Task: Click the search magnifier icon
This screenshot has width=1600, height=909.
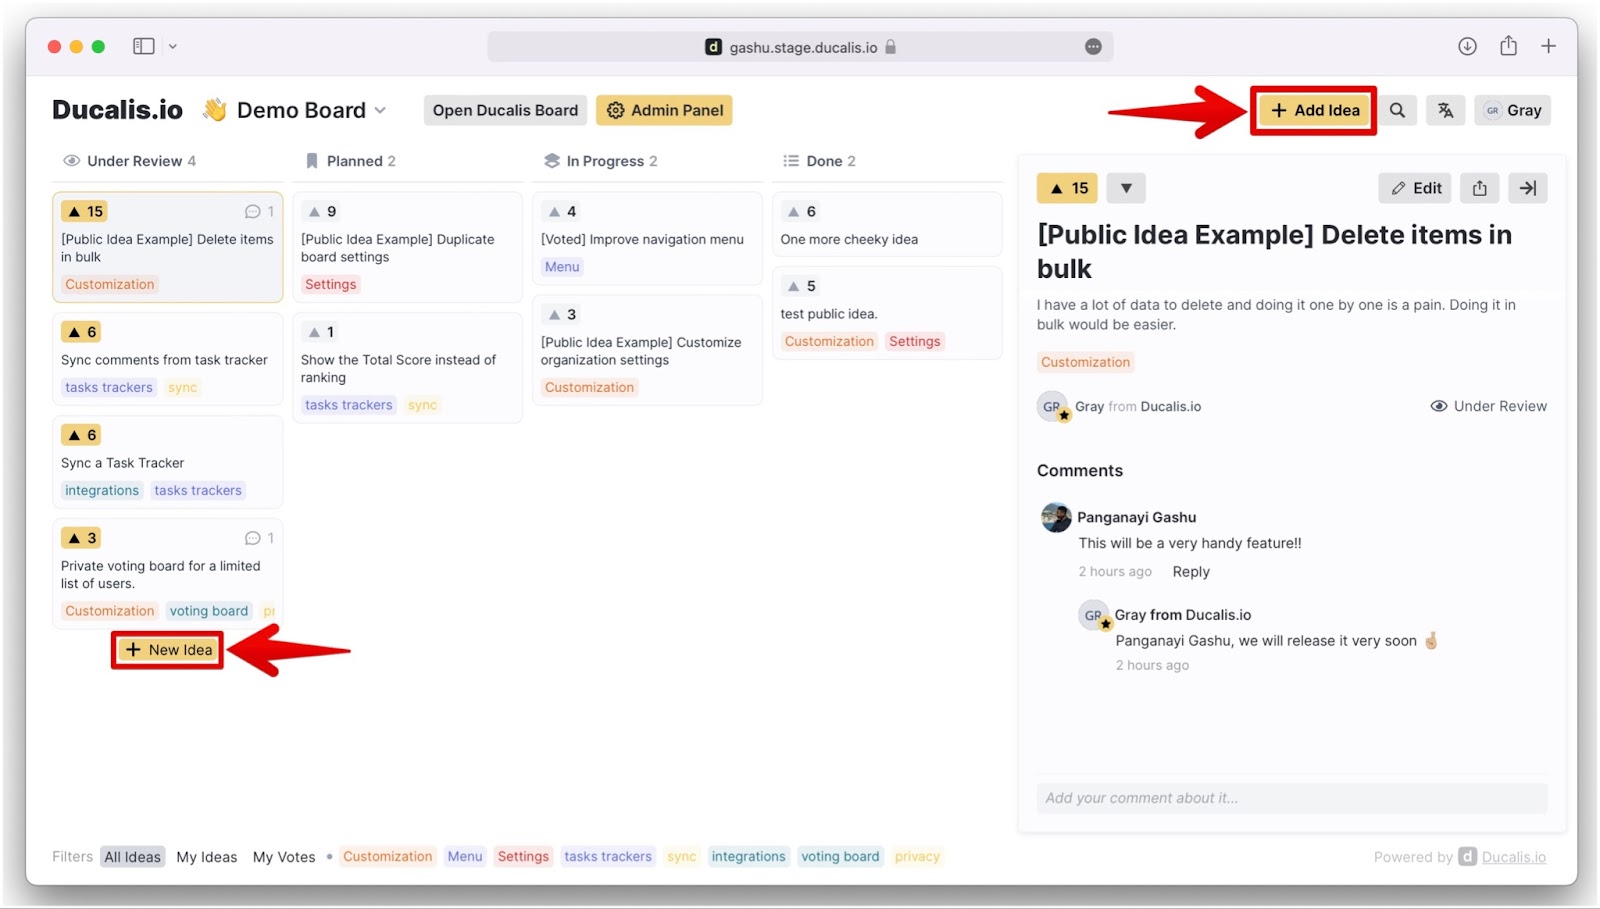Action: (x=1397, y=110)
